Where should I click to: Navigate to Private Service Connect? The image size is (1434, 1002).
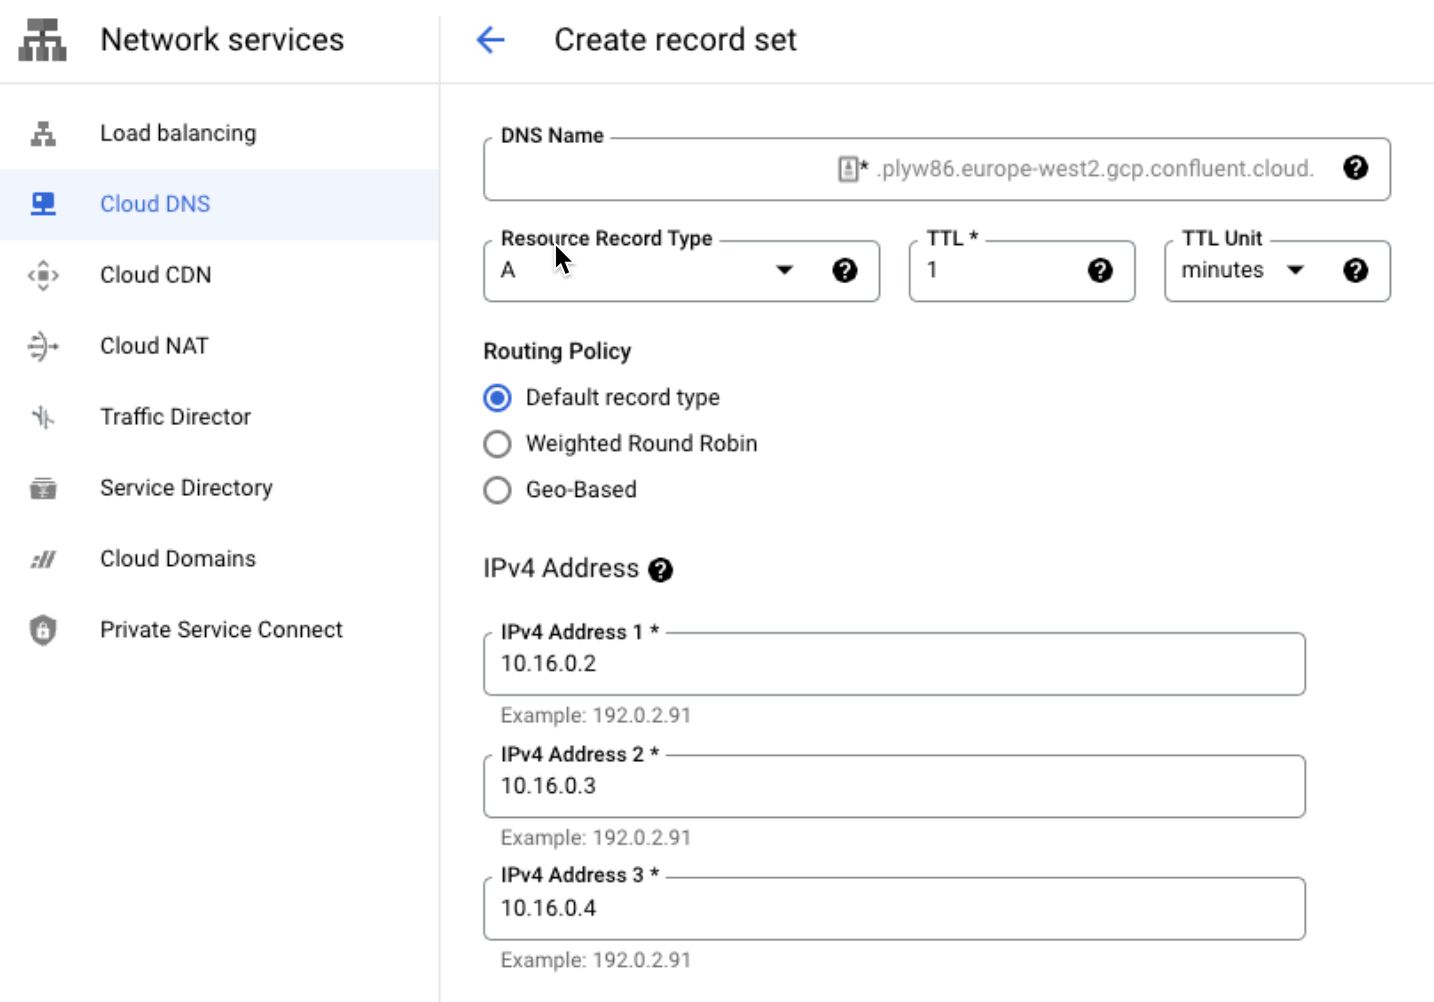(x=220, y=629)
